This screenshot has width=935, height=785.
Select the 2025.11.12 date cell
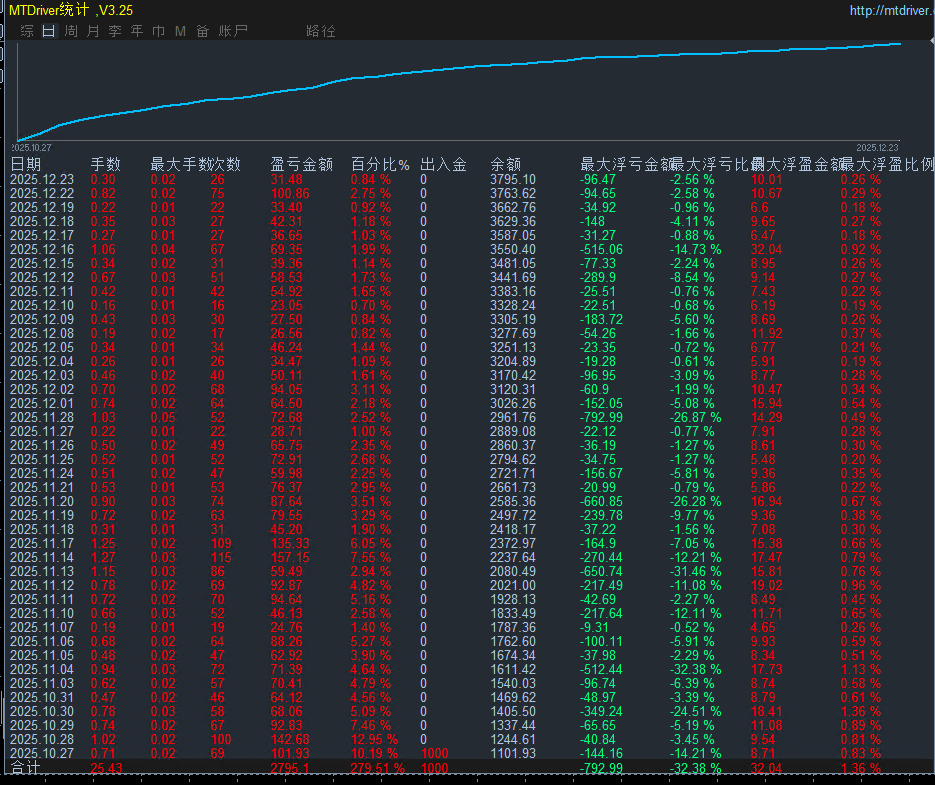[42, 586]
